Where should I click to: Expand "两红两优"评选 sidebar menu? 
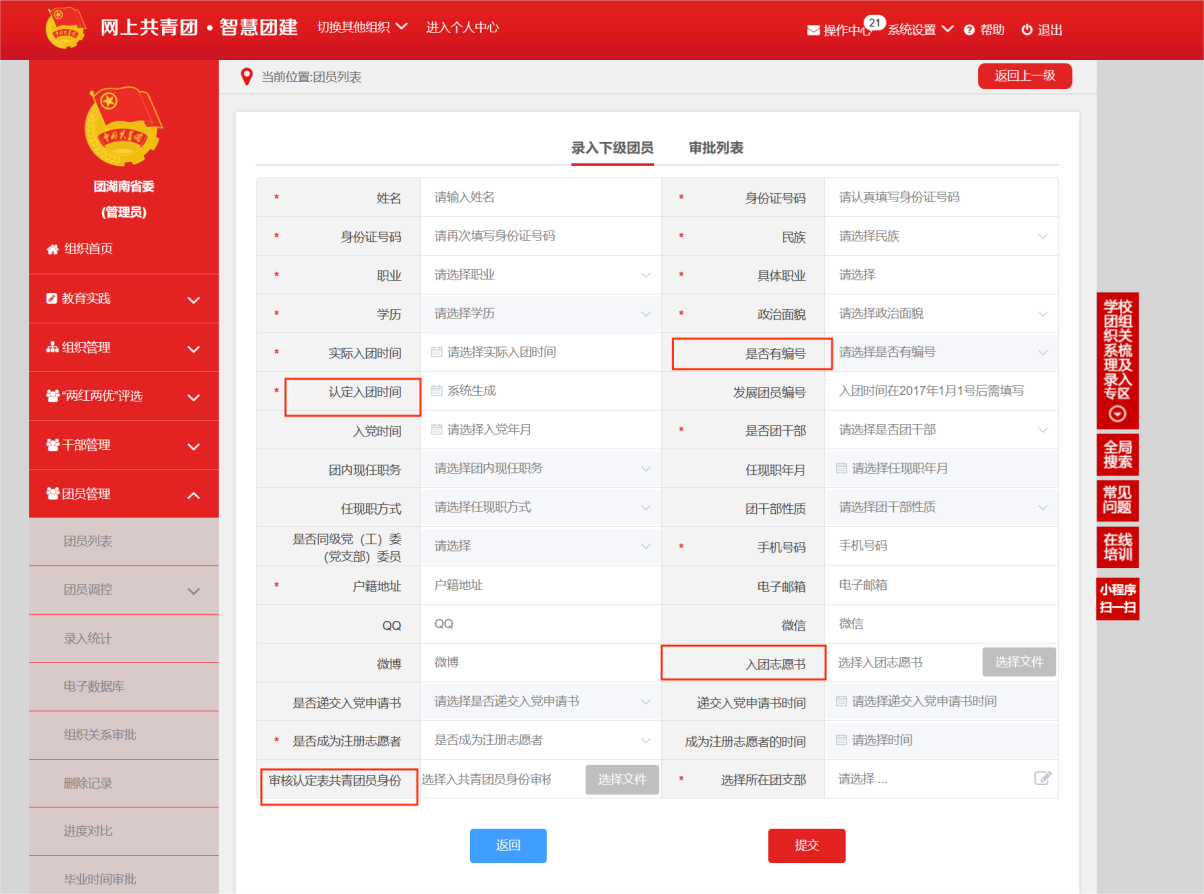pos(124,396)
